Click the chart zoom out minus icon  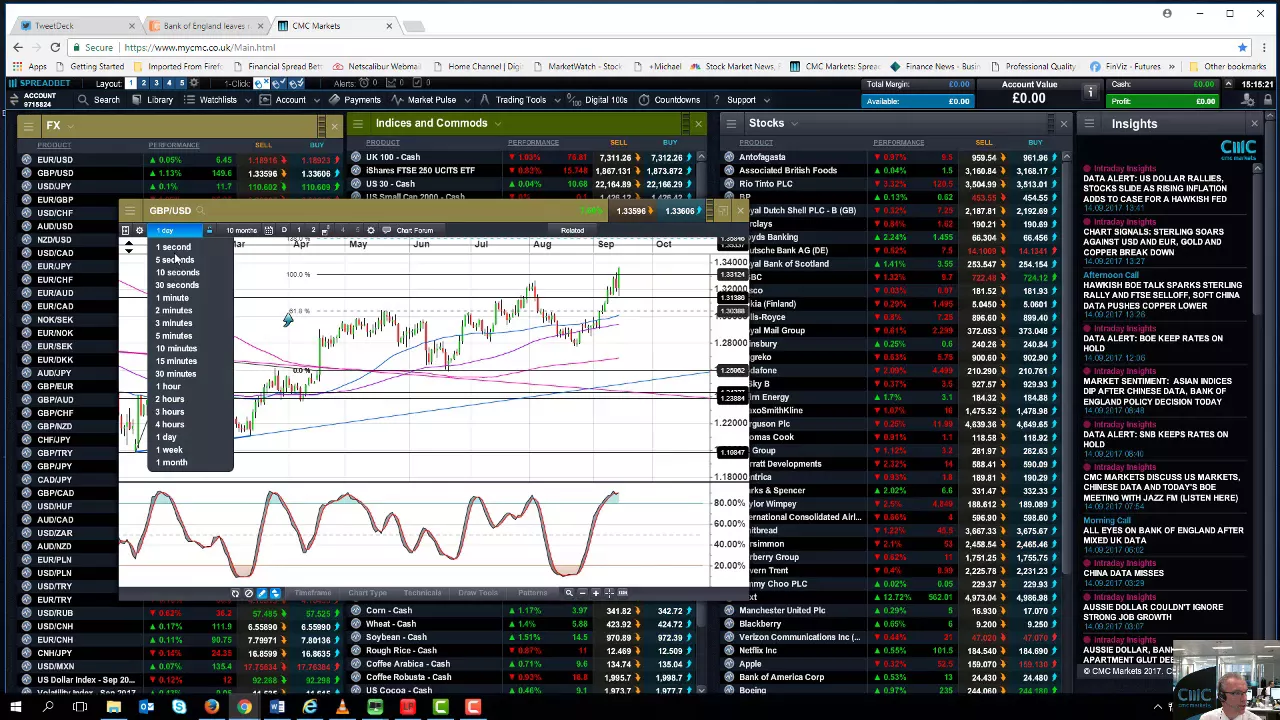tap(582, 593)
